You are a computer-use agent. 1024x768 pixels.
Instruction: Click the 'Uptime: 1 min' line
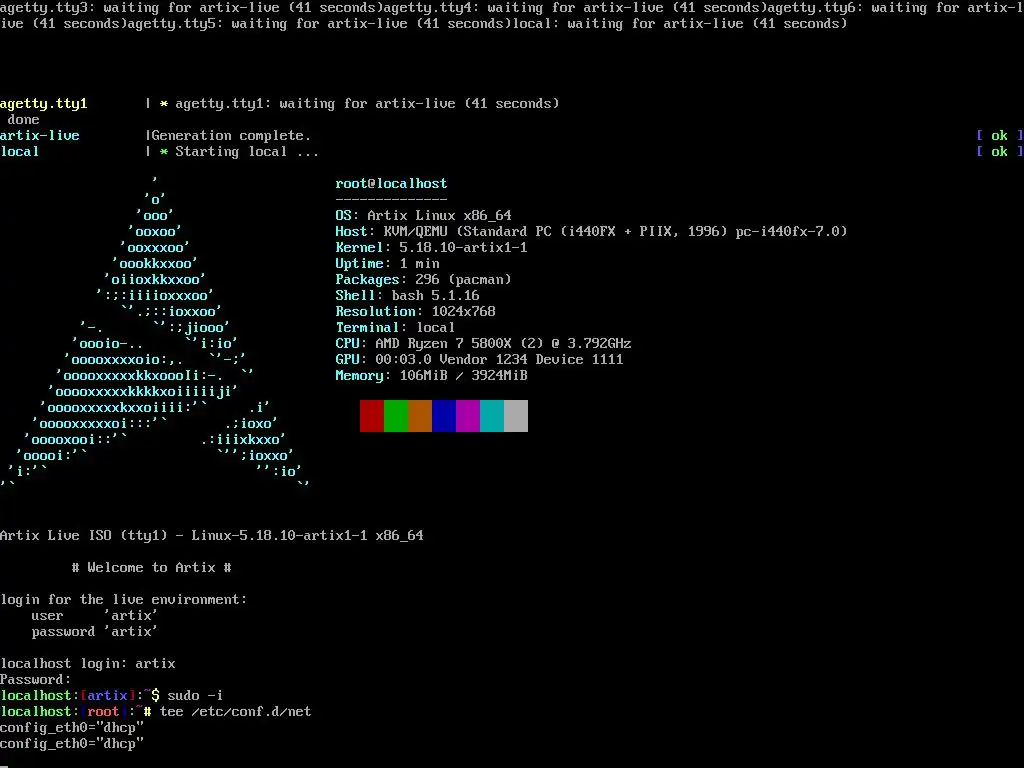click(x=387, y=263)
